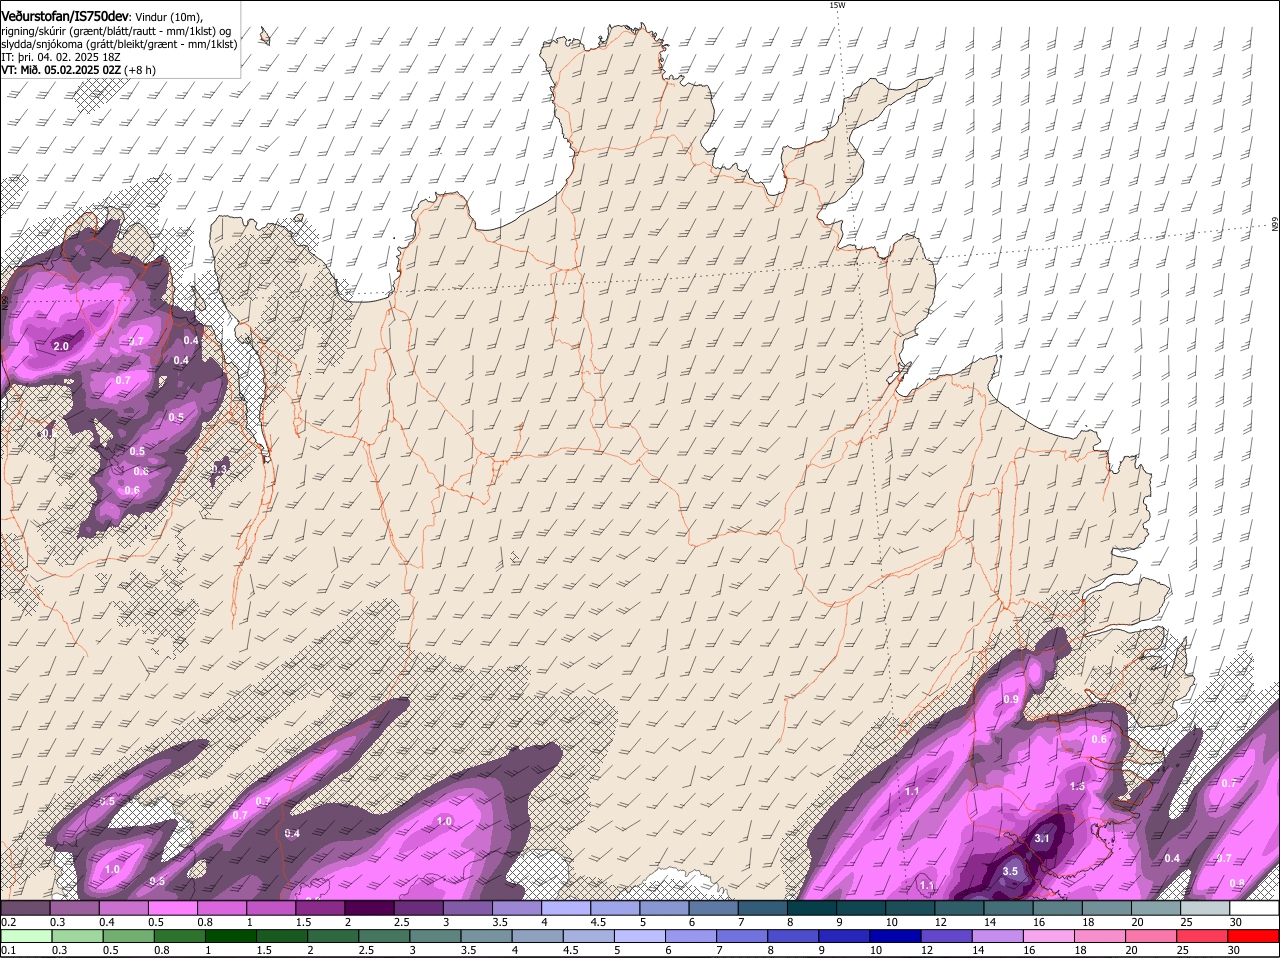
Task: Pick the purple legend swatch between 0.3 and 0.4
Action: click(x=74, y=908)
